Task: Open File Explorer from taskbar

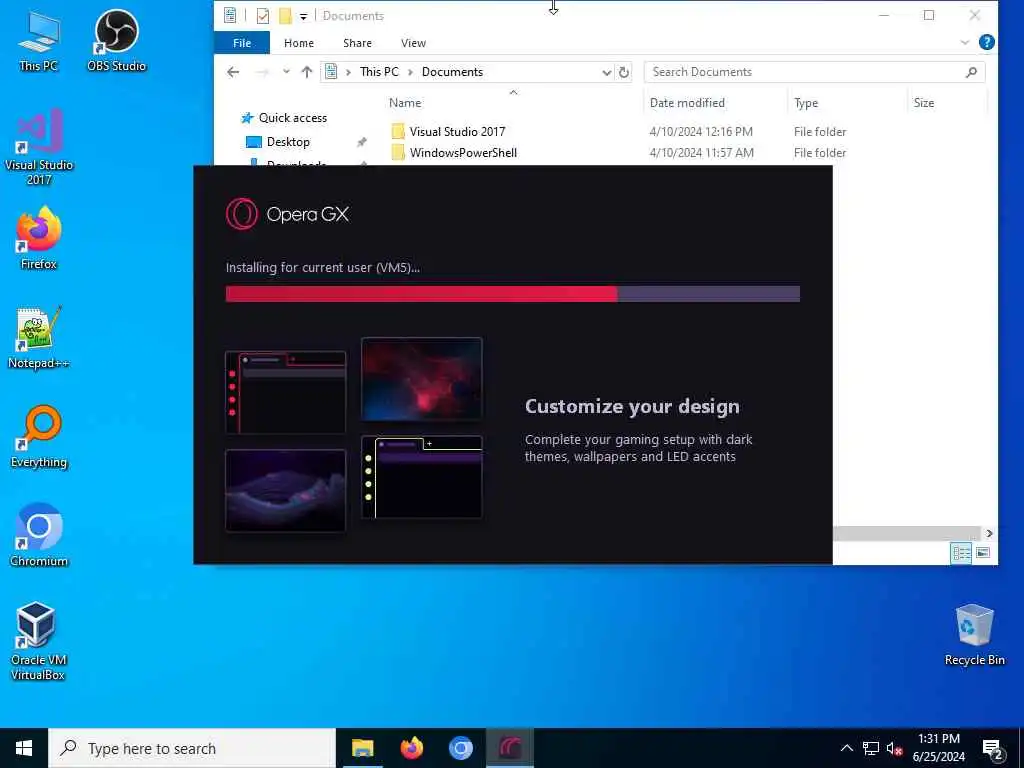Action: [x=362, y=748]
